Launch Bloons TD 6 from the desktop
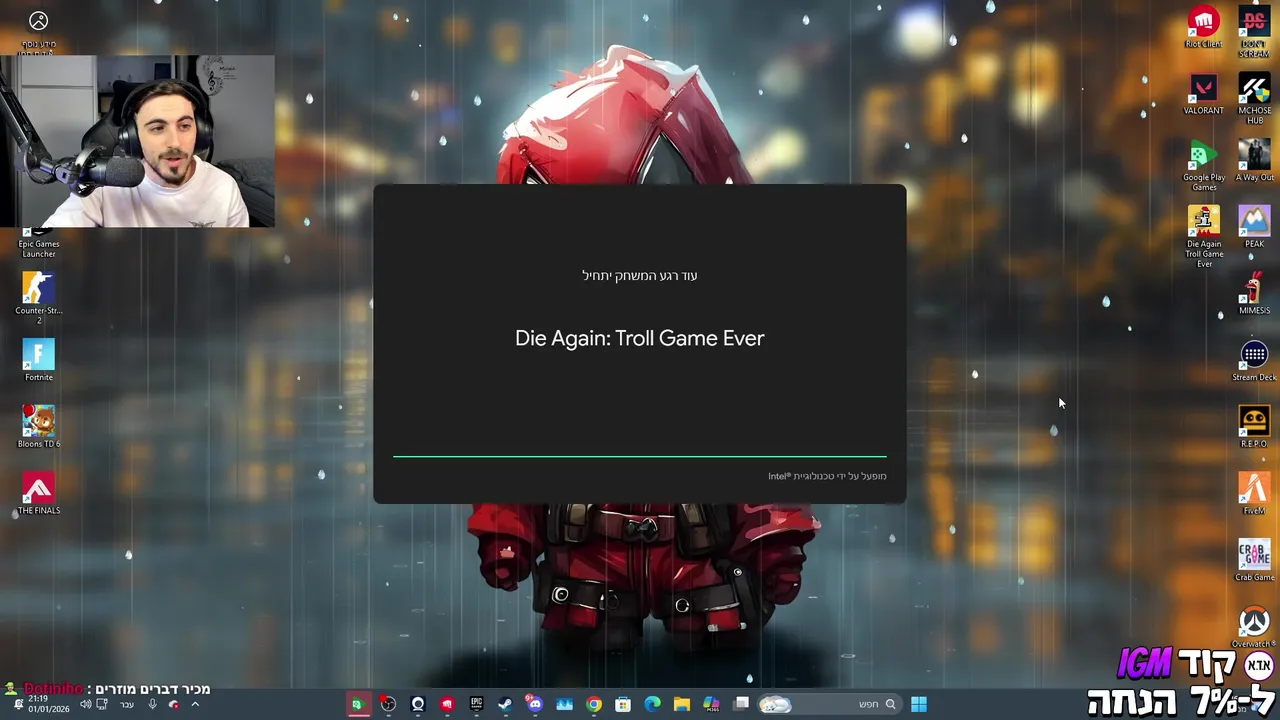This screenshot has width=1280, height=720. (x=39, y=427)
